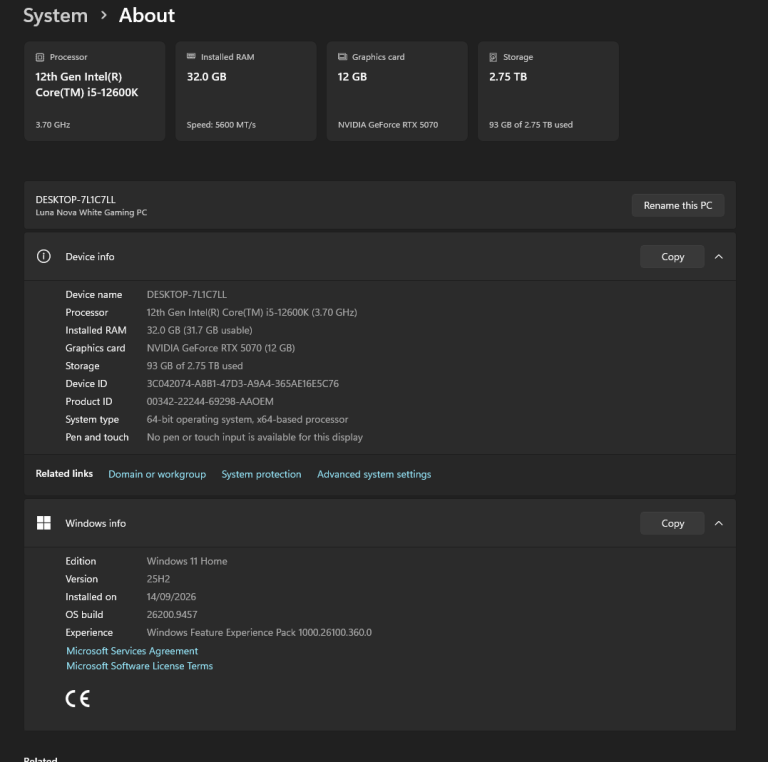The image size is (768, 762).
Task: Click the Device info circle icon
Action: [44, 256]
